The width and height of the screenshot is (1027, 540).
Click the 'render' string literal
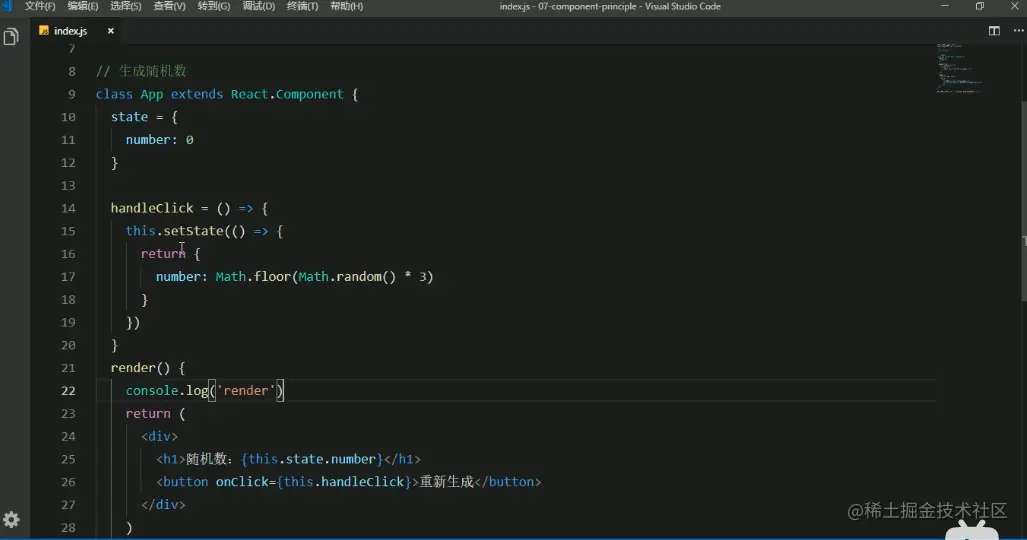246,391
